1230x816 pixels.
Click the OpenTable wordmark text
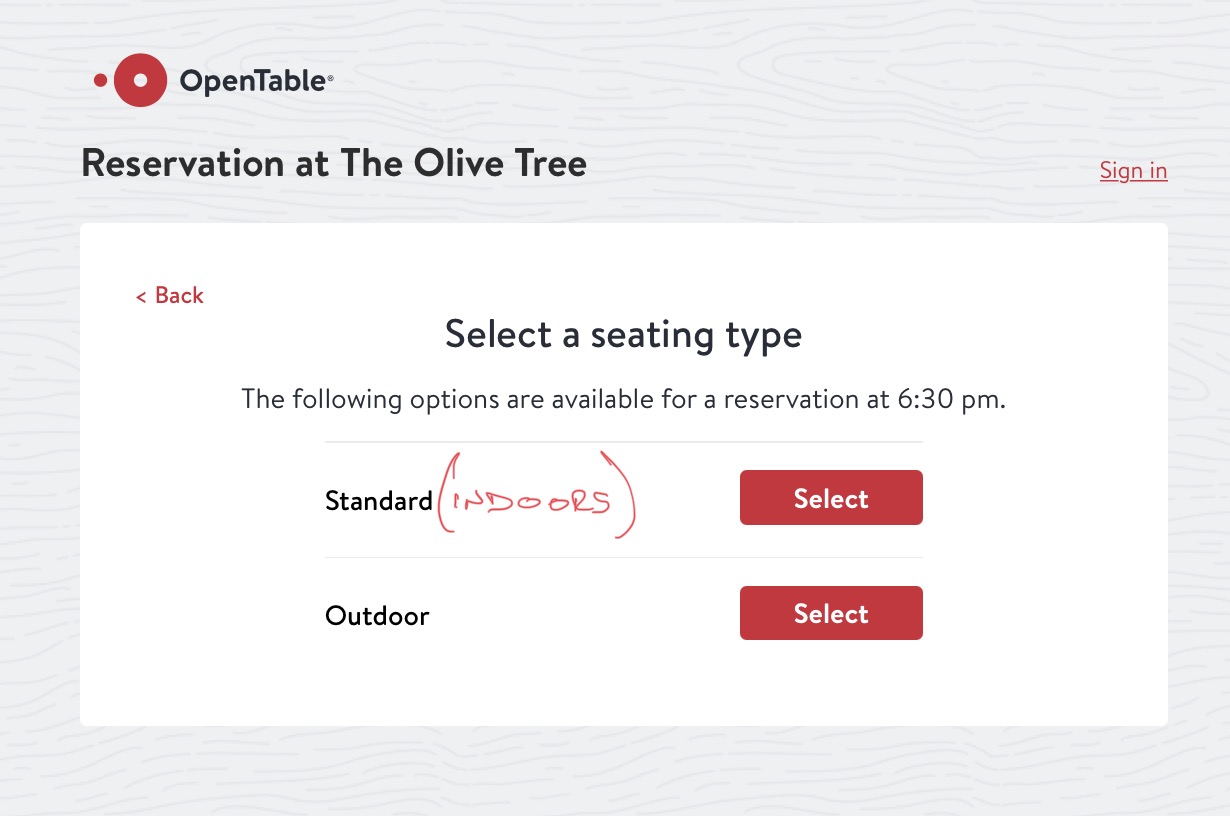[252, 81]
